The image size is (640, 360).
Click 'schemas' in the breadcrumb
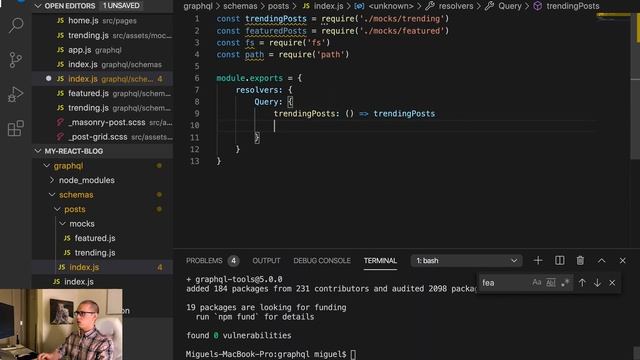click(x=240, y=6)
